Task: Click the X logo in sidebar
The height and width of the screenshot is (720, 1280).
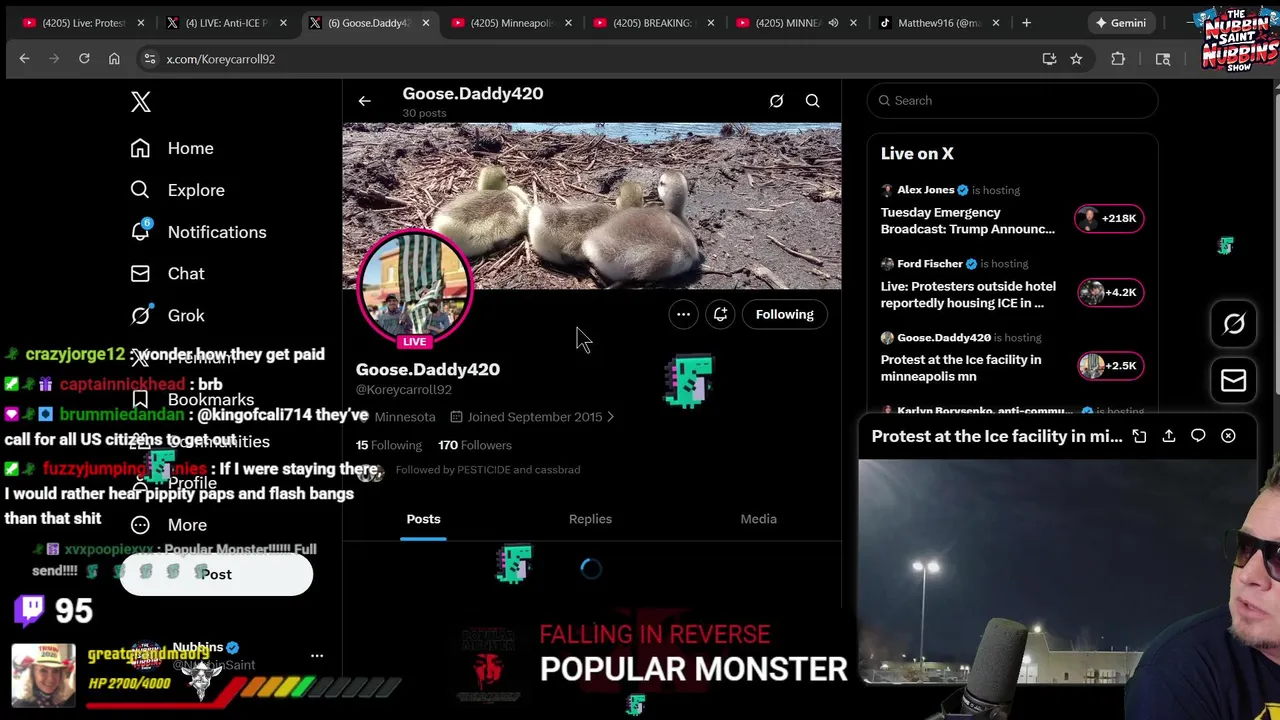Action: coord(141,102)
